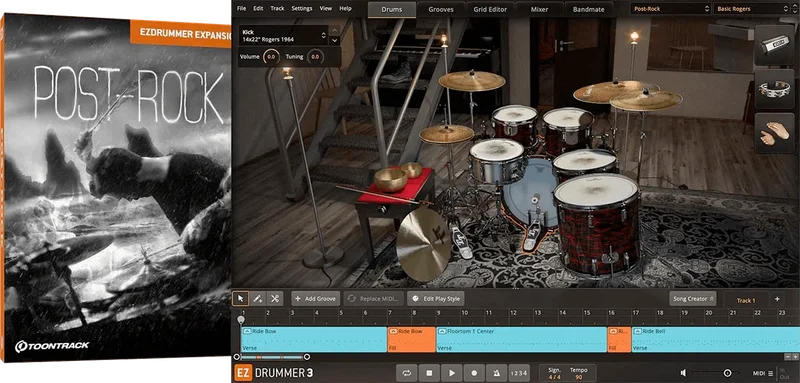
Task: Click the stop button
Action: (429, 373)
